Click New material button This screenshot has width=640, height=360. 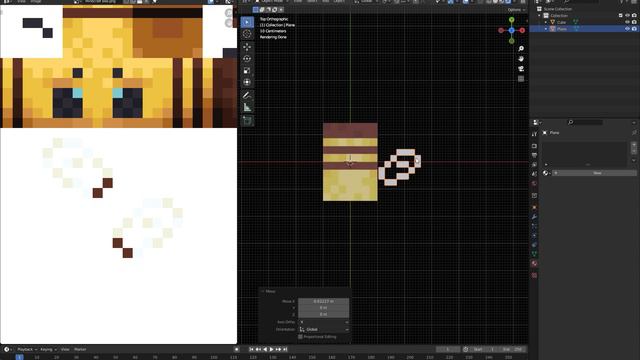pos(597,173)
